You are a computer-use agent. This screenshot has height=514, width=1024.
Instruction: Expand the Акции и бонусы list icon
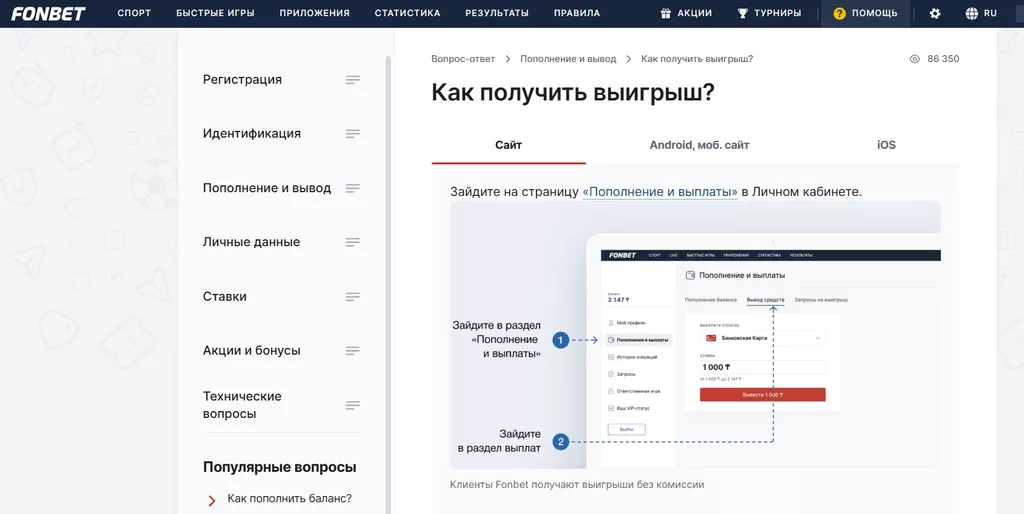click(353, 351)
